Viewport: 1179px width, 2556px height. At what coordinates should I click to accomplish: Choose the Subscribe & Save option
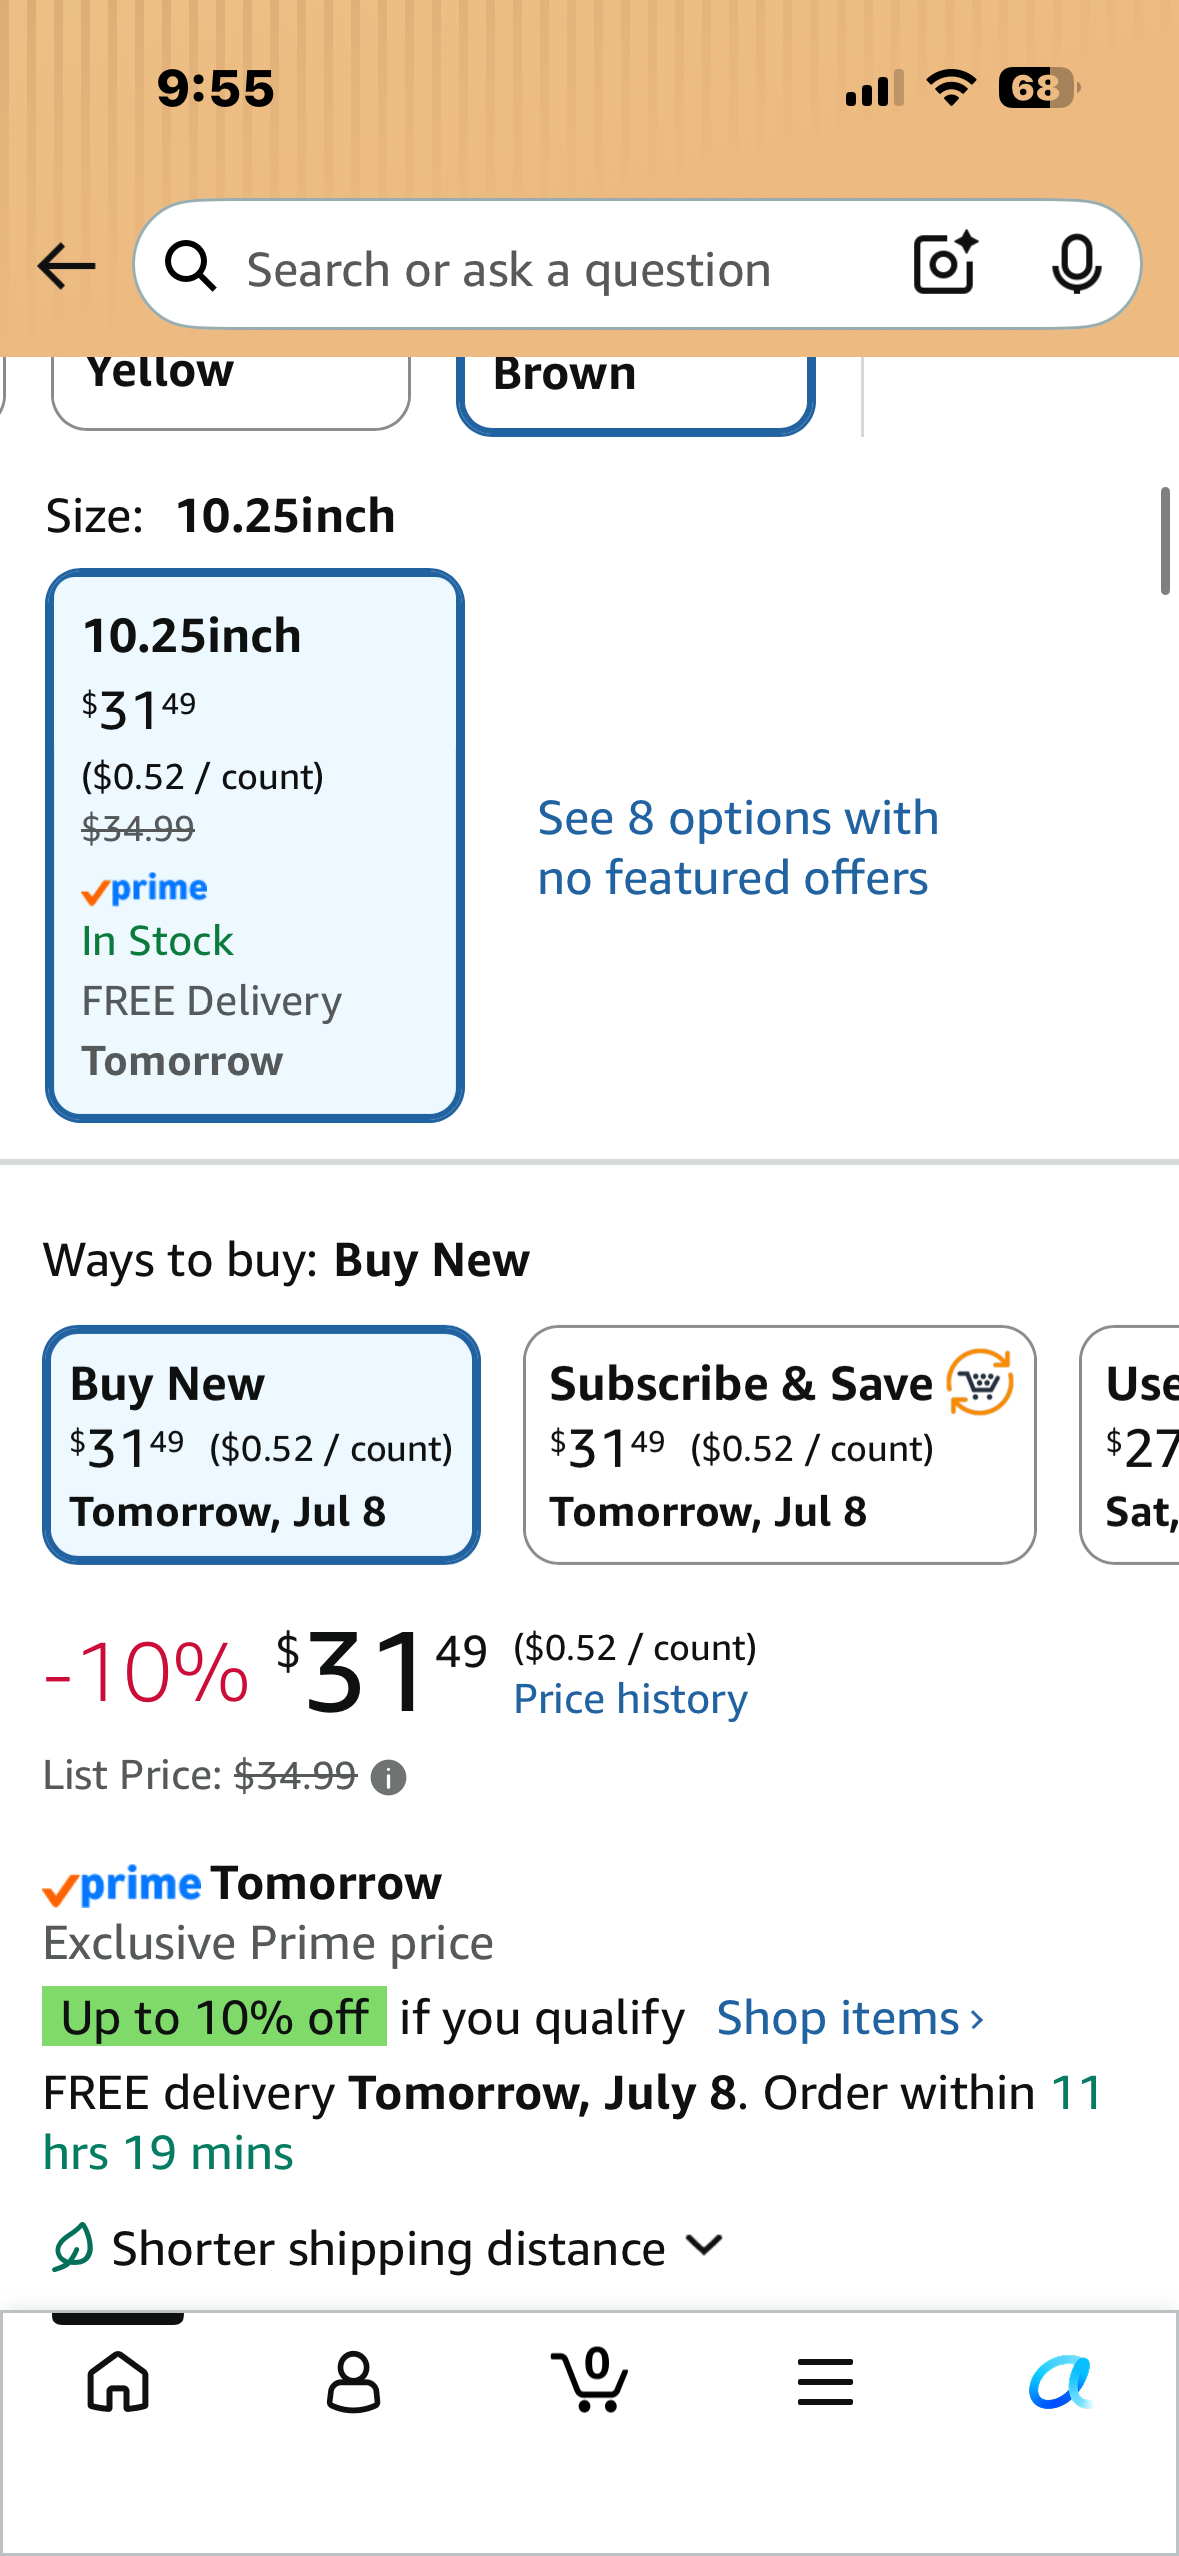click(780, 1445)
